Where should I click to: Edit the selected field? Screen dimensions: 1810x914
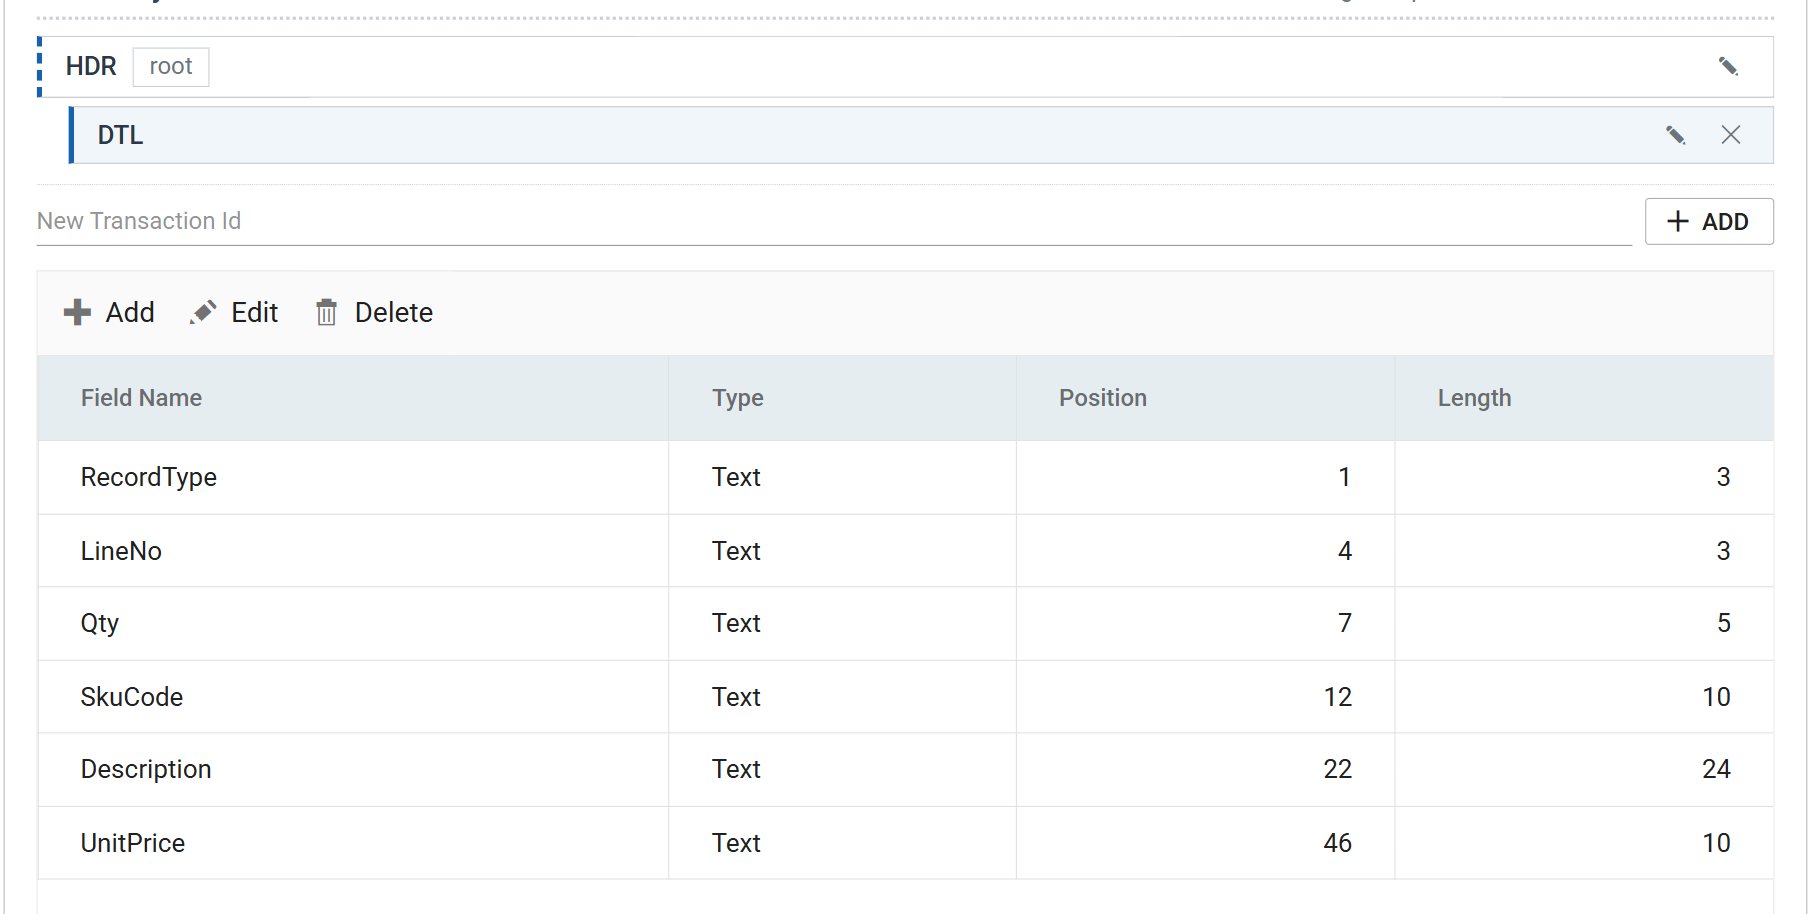click(x=234, y=313)
